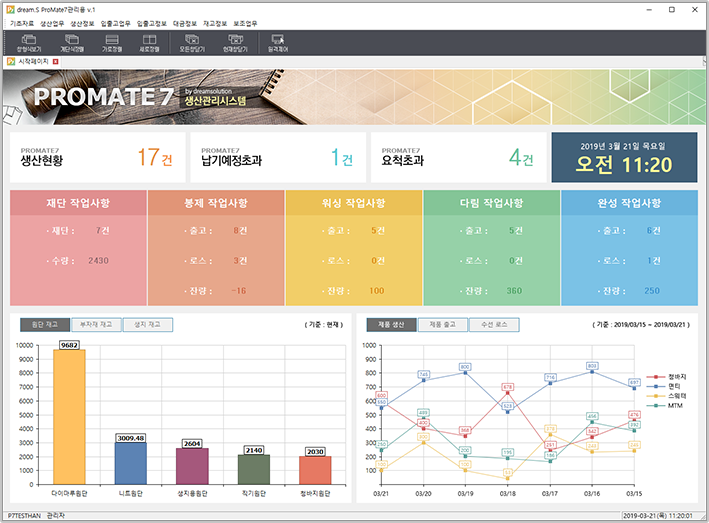
Task: Click the 모든창닫기 close all windows icon
Action: [192, 43]
